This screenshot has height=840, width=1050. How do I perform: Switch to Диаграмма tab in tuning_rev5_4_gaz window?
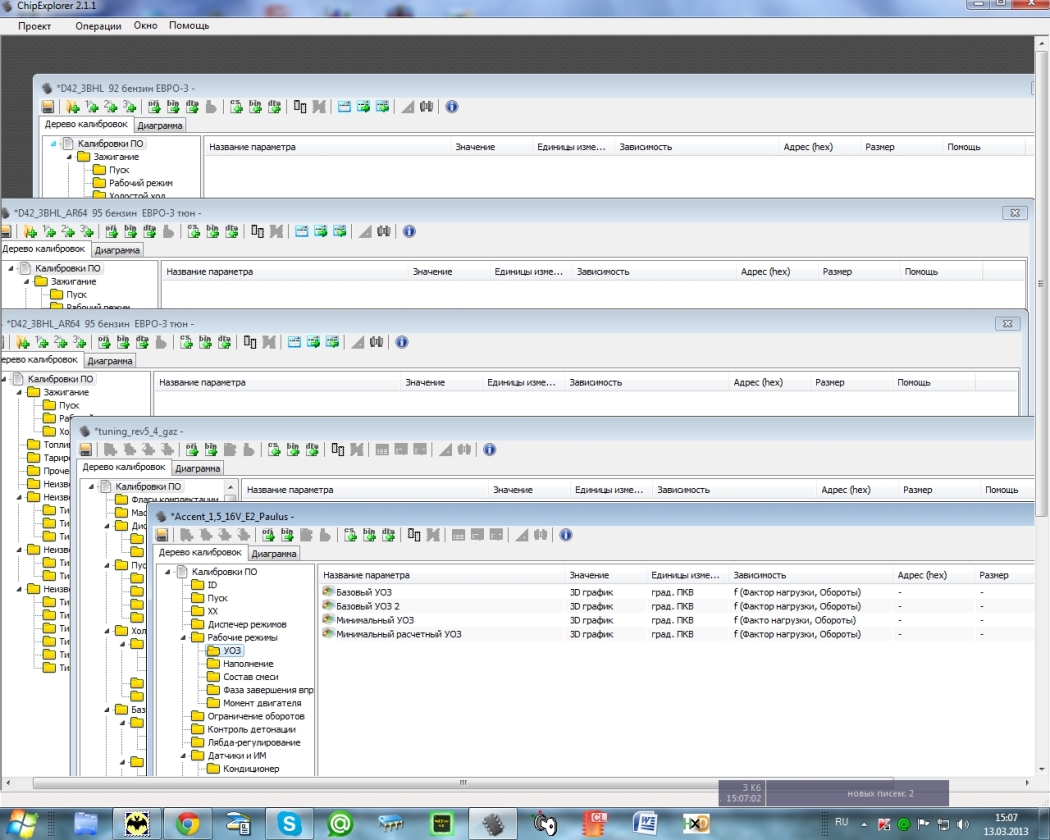pyautogui.click(x=198, y=468)
